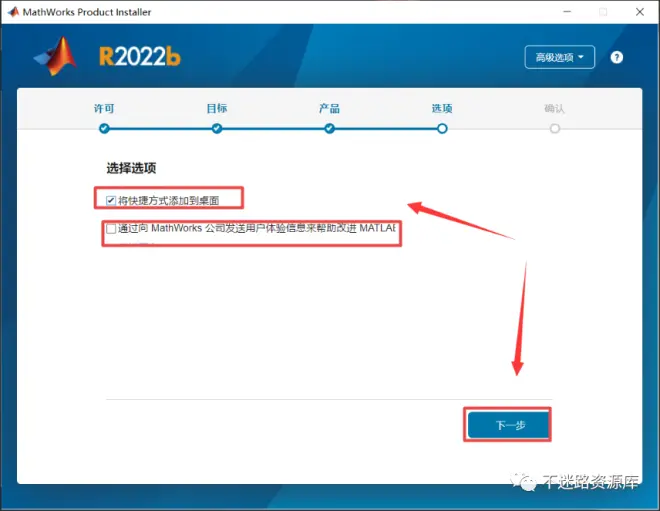This screenshot has width=660, height=511.
Task: Go to the 许可 step
Action: [x=104, y=109]
